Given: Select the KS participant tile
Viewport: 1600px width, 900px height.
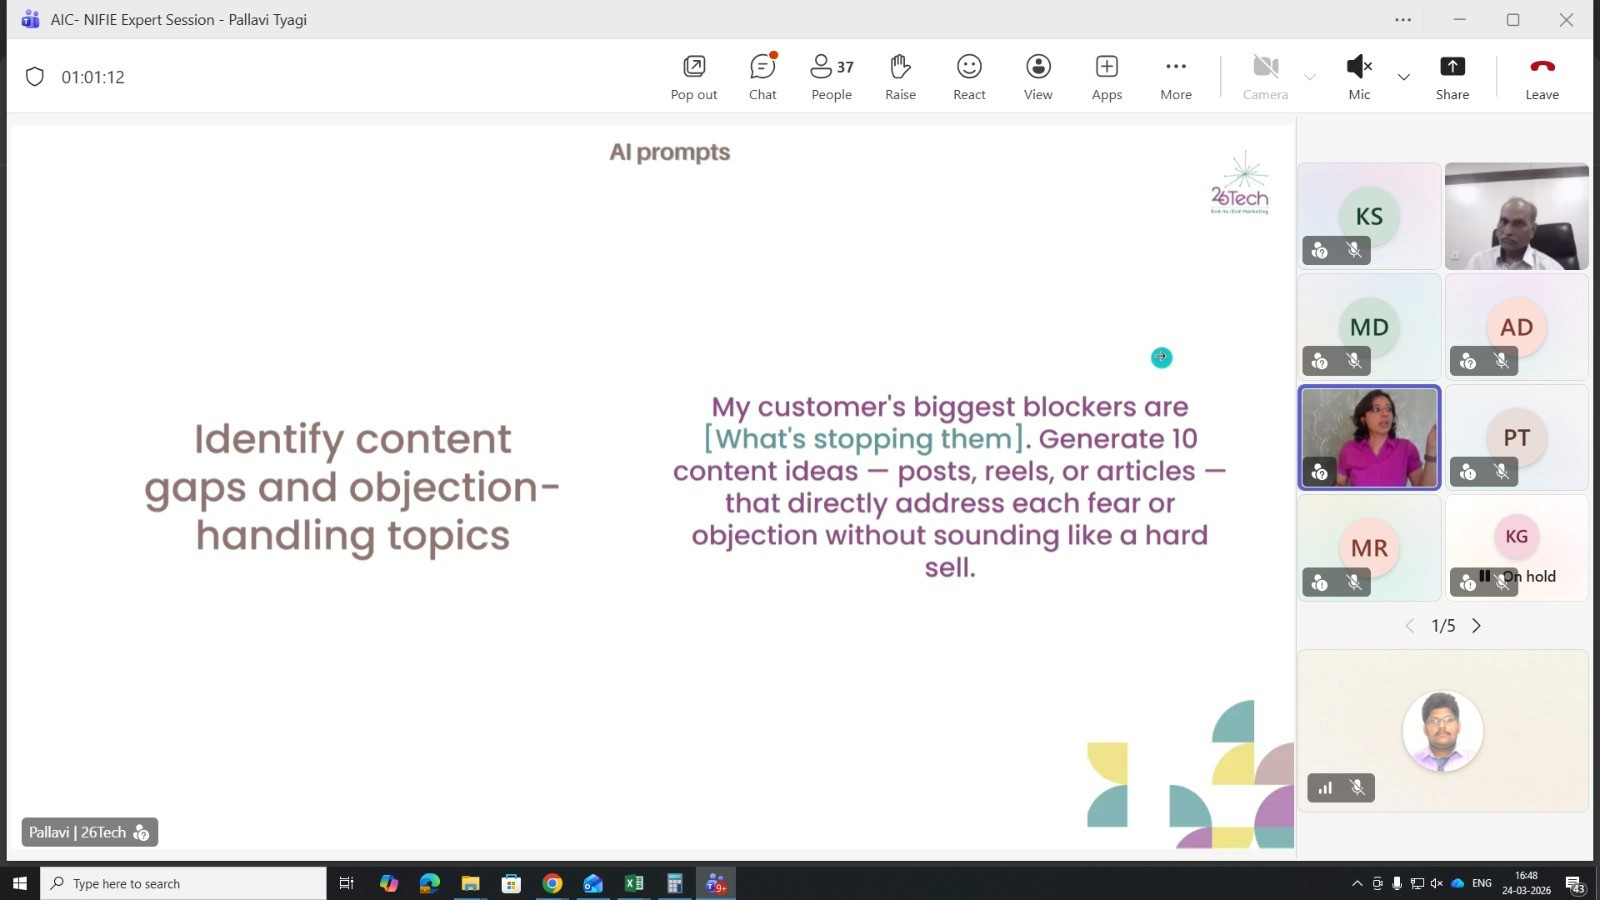Looking at the screenshot, I should [x=1369, y=216].
